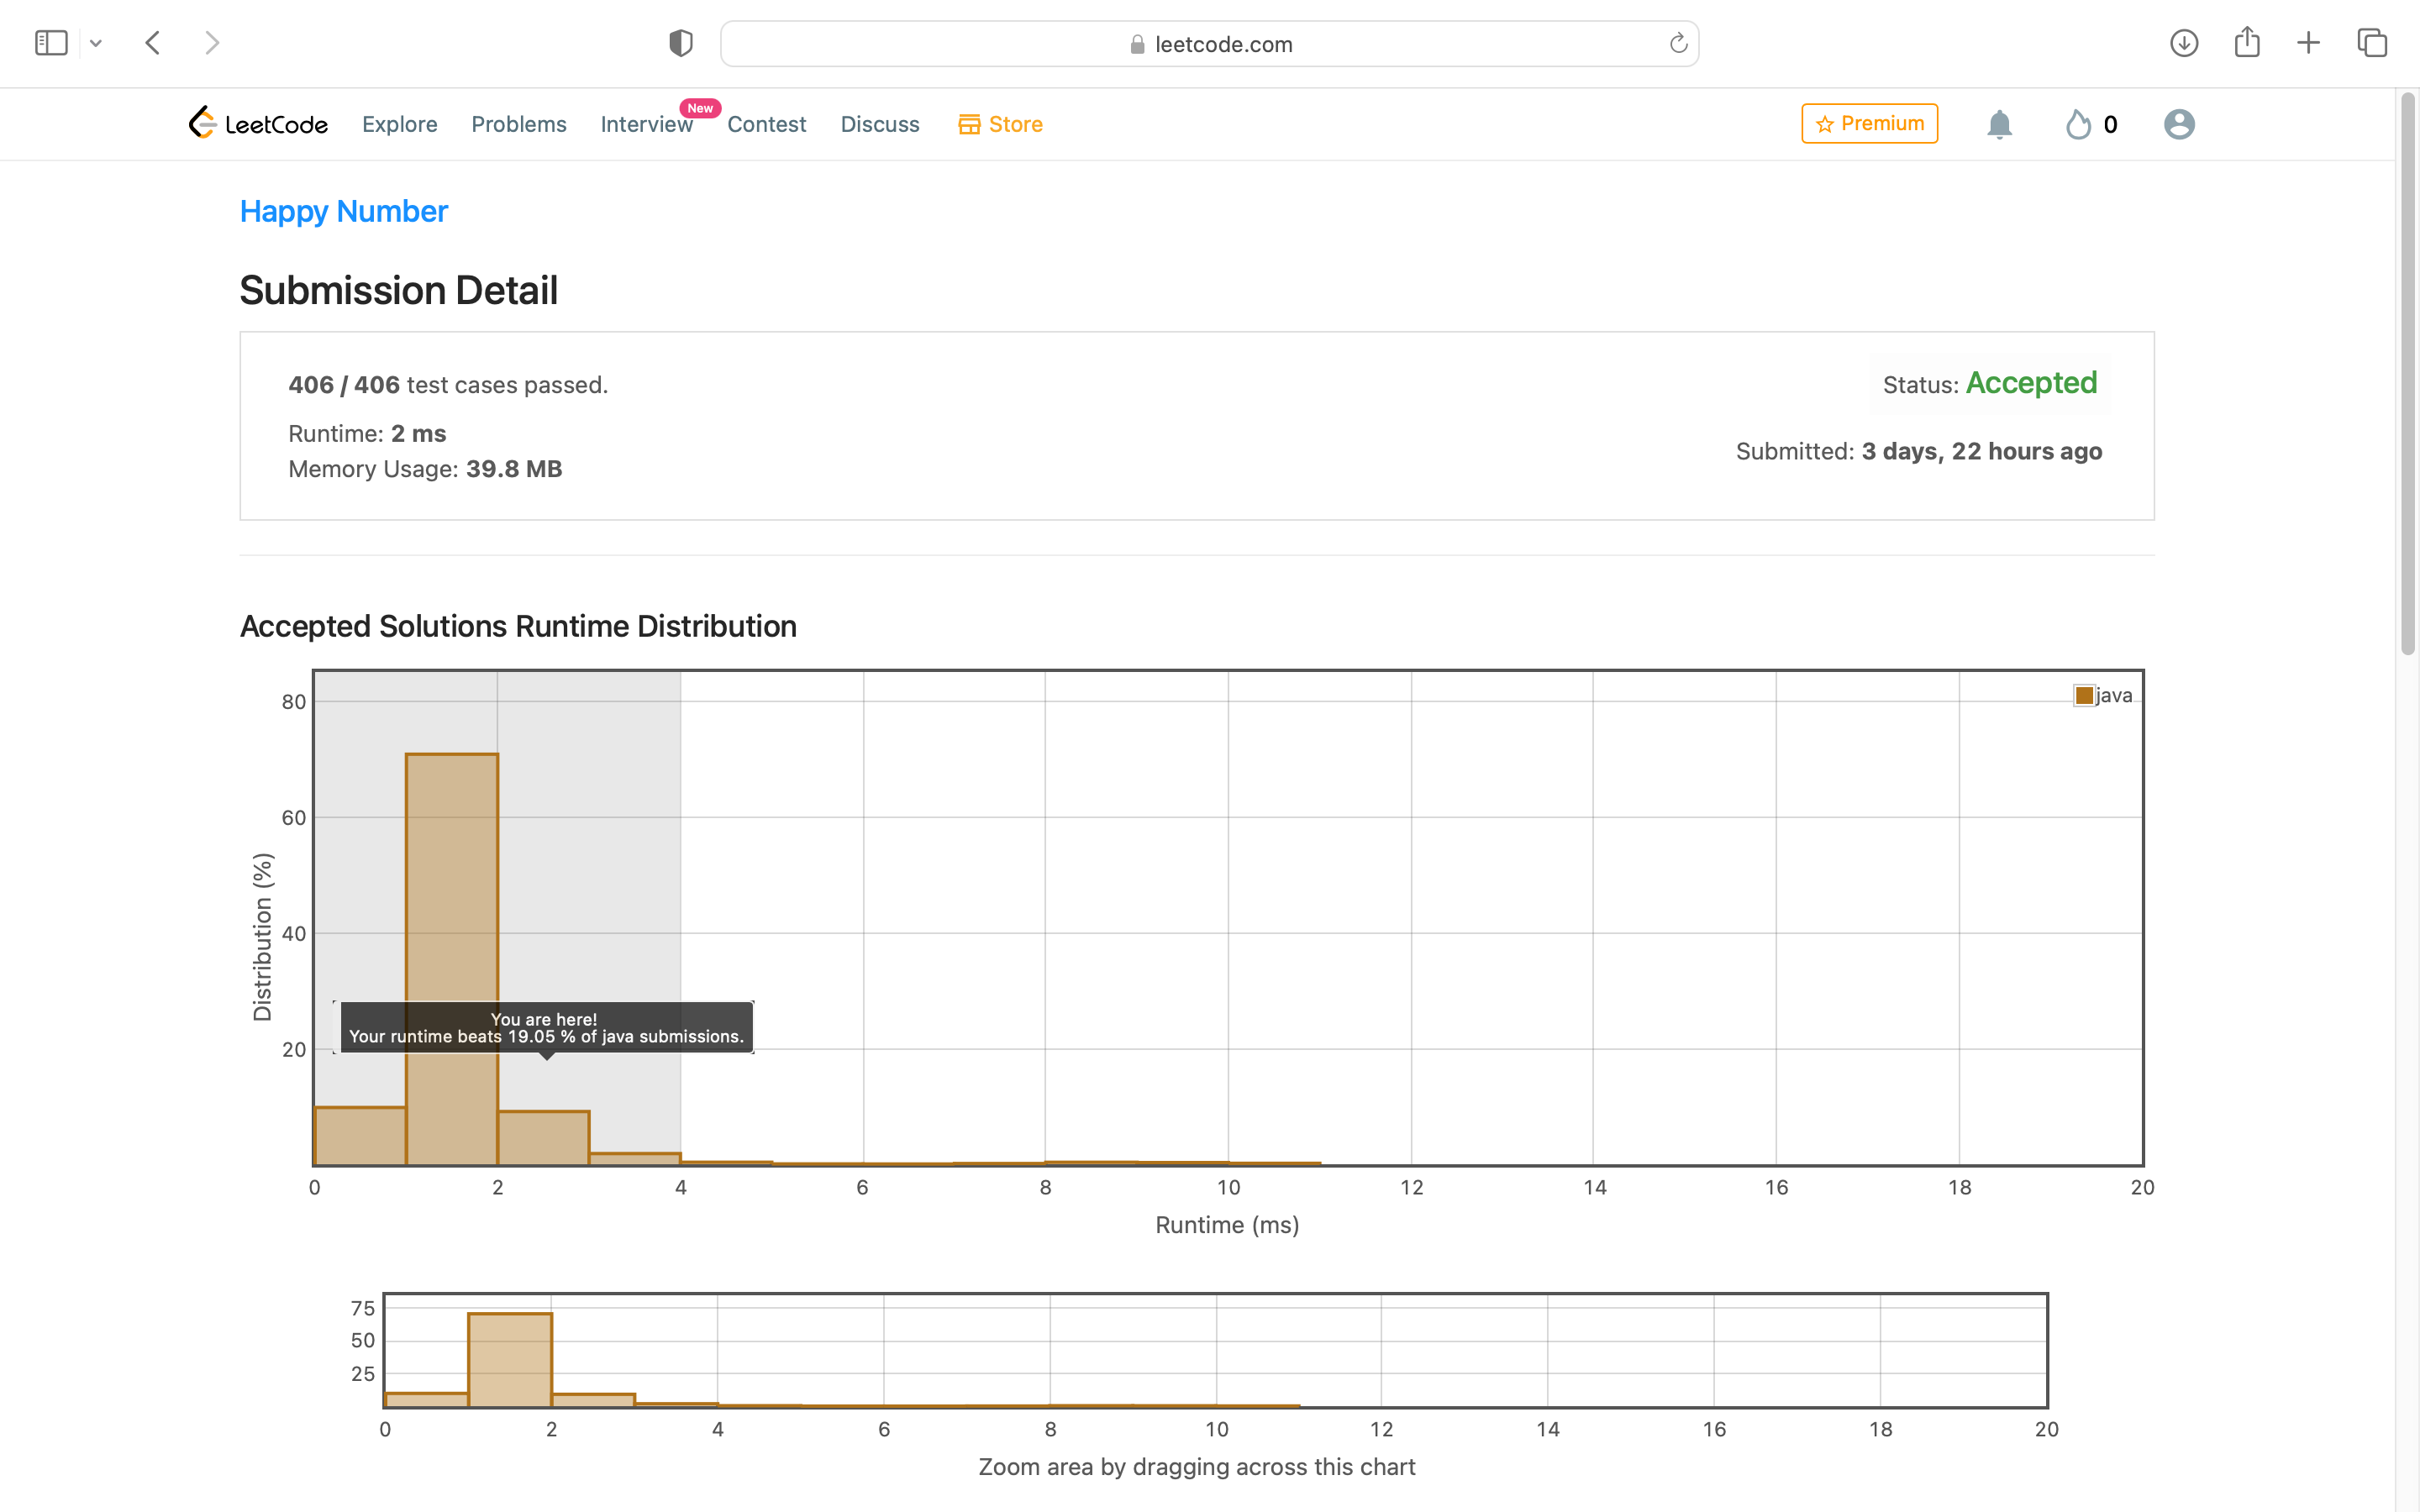Open the Problems menu item

518,124
